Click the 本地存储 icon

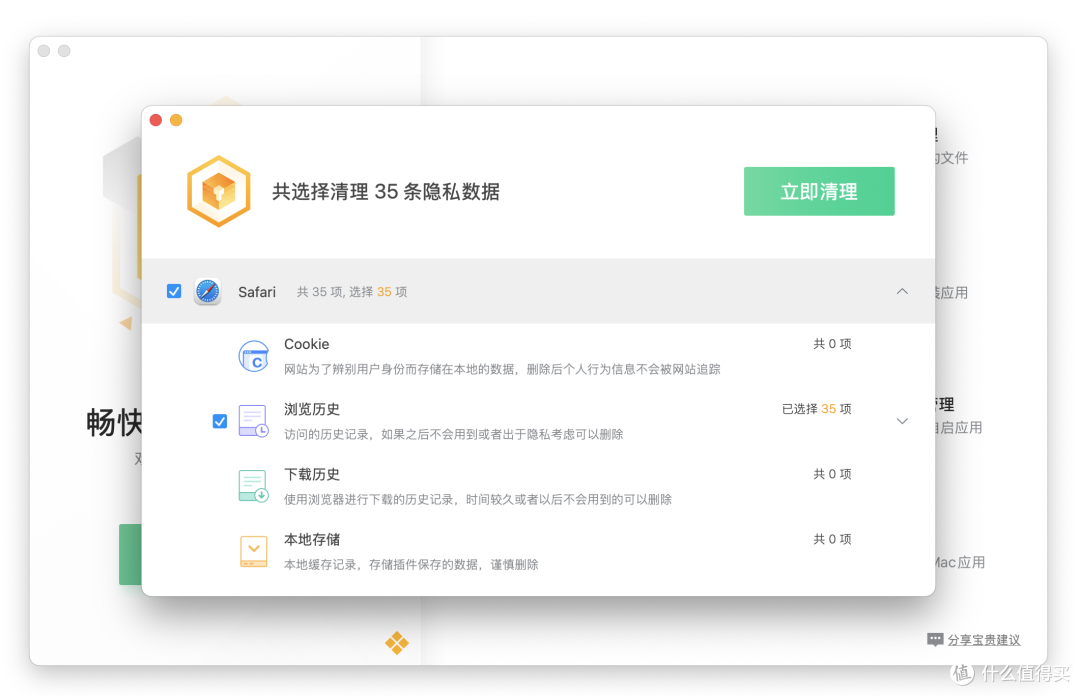click(x=253, y=551)
